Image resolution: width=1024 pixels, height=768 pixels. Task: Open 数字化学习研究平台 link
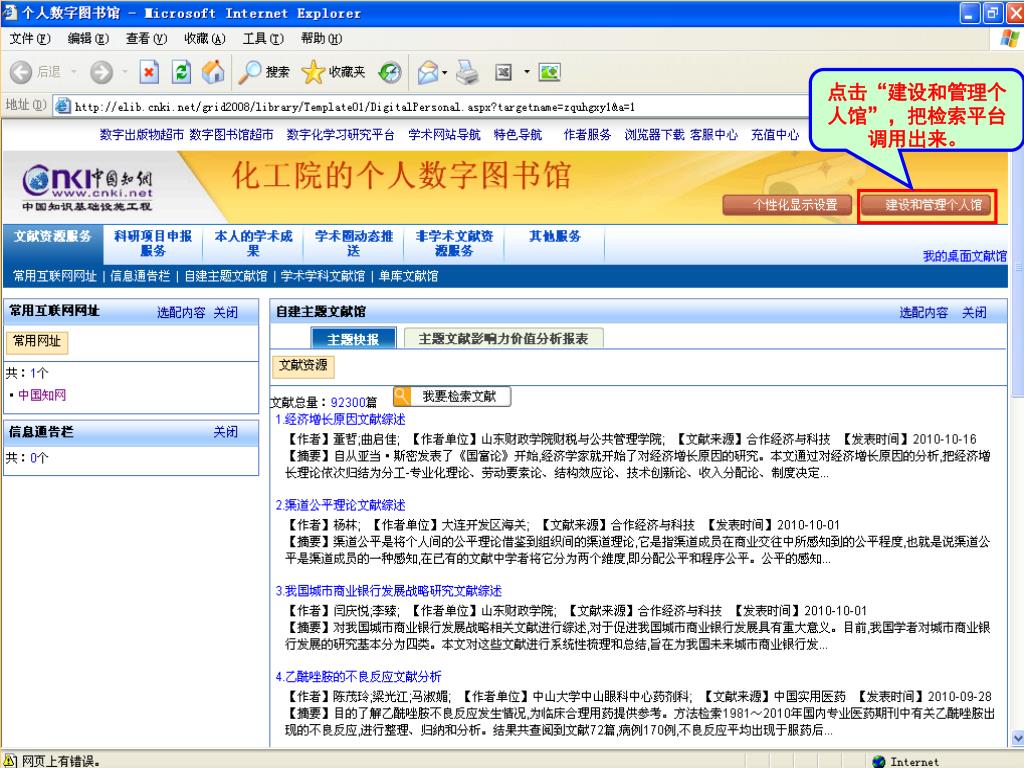(x=340, y=135)
